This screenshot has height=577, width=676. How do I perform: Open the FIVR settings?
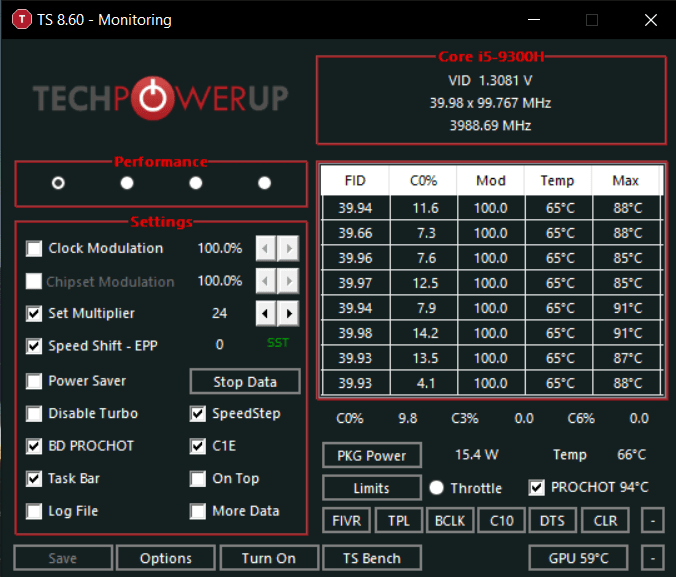347,521
